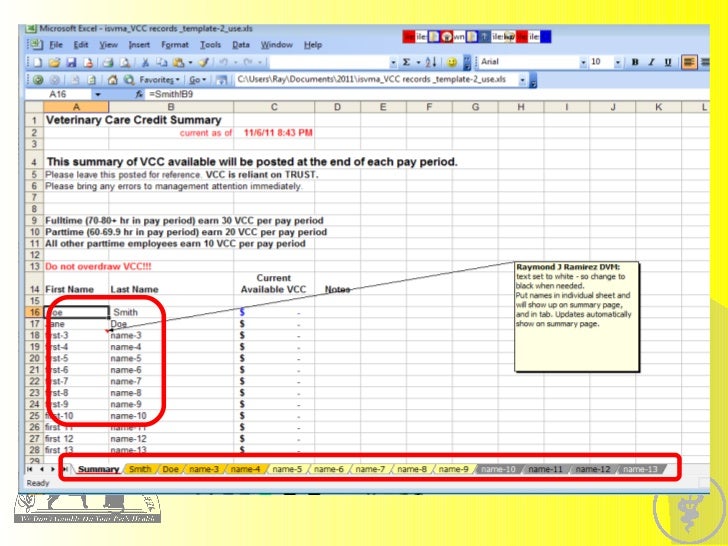Click the Web toolbar Stop icon

pyautogui.click(x=75, y=80)
